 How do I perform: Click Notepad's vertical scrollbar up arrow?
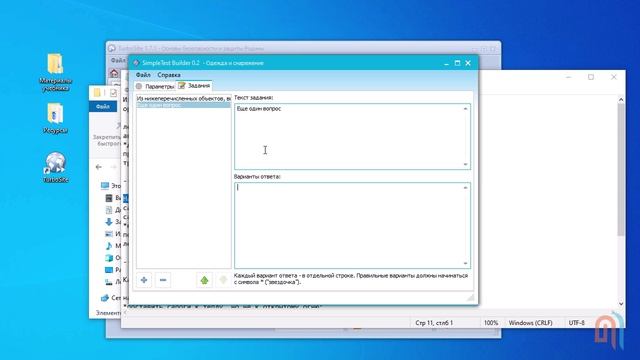coord(621,100)
